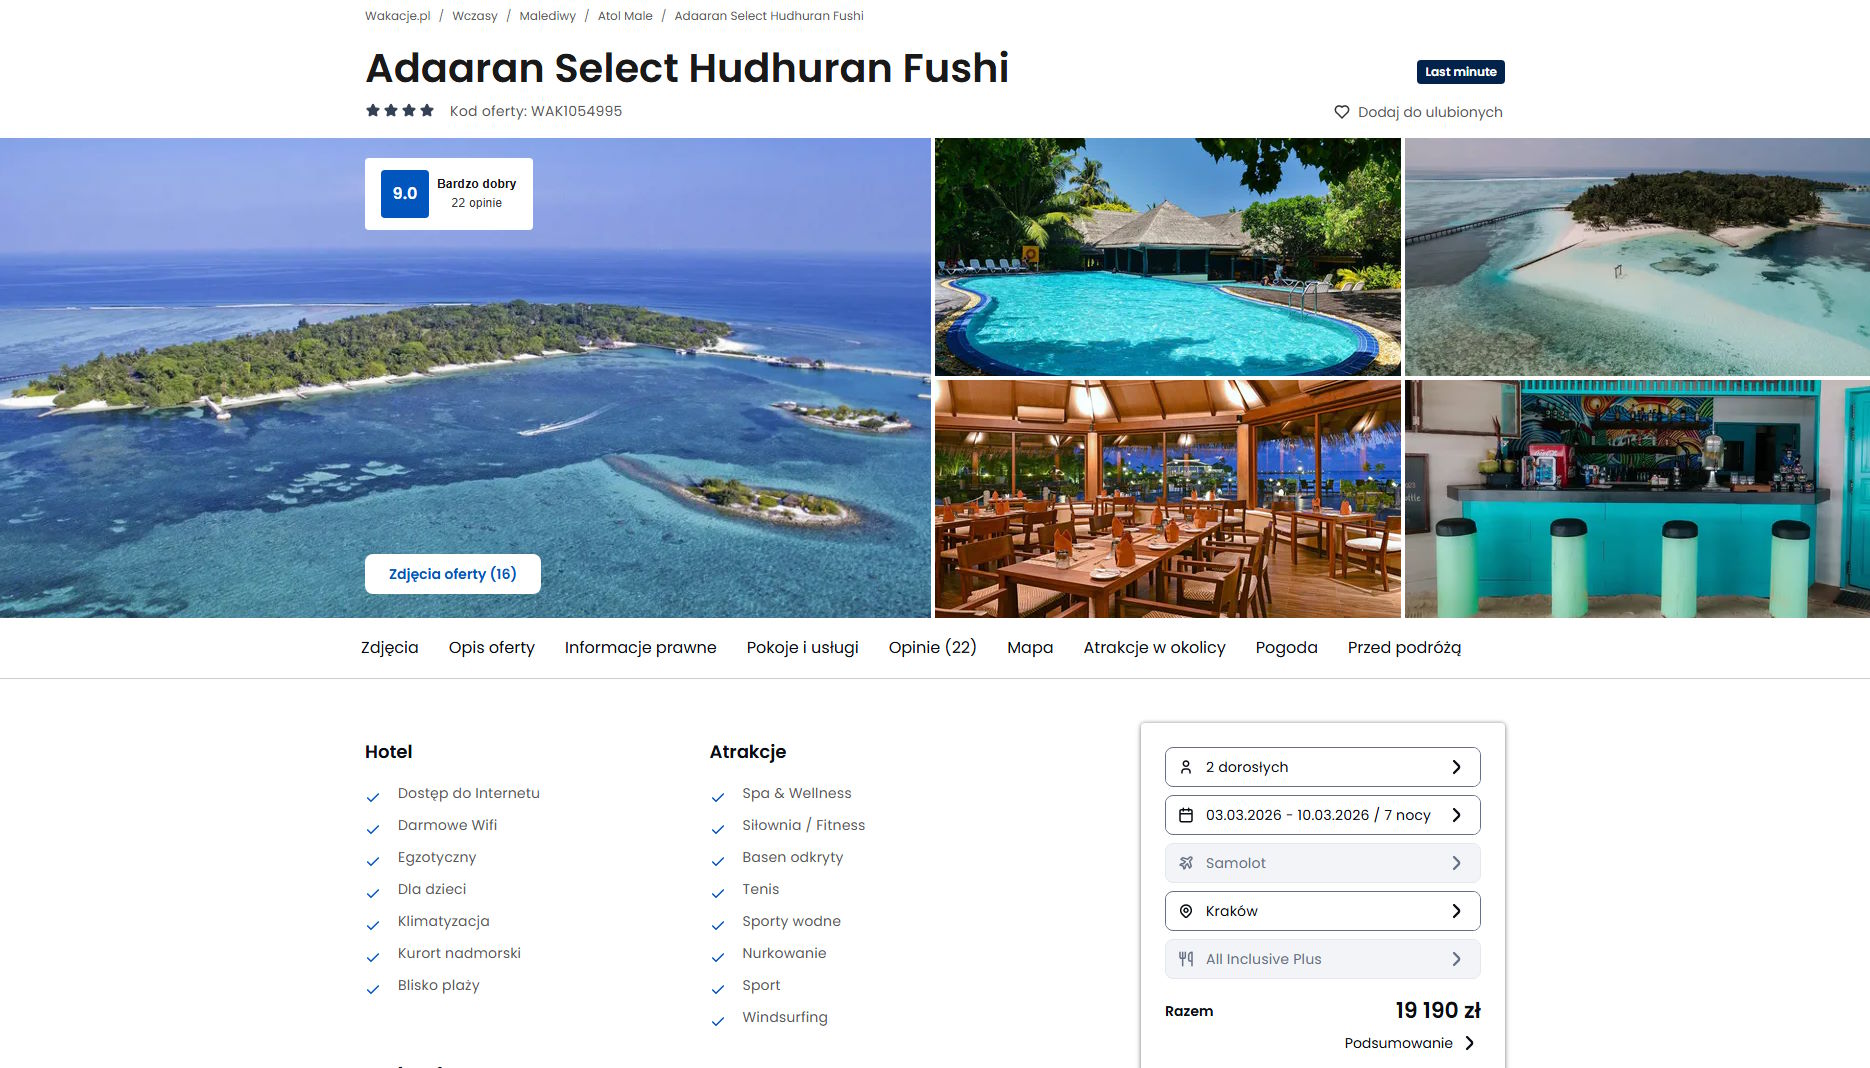
Task: Open the Zdjęcia oferty (16) gallery button
Action: [x=453, y=574]
